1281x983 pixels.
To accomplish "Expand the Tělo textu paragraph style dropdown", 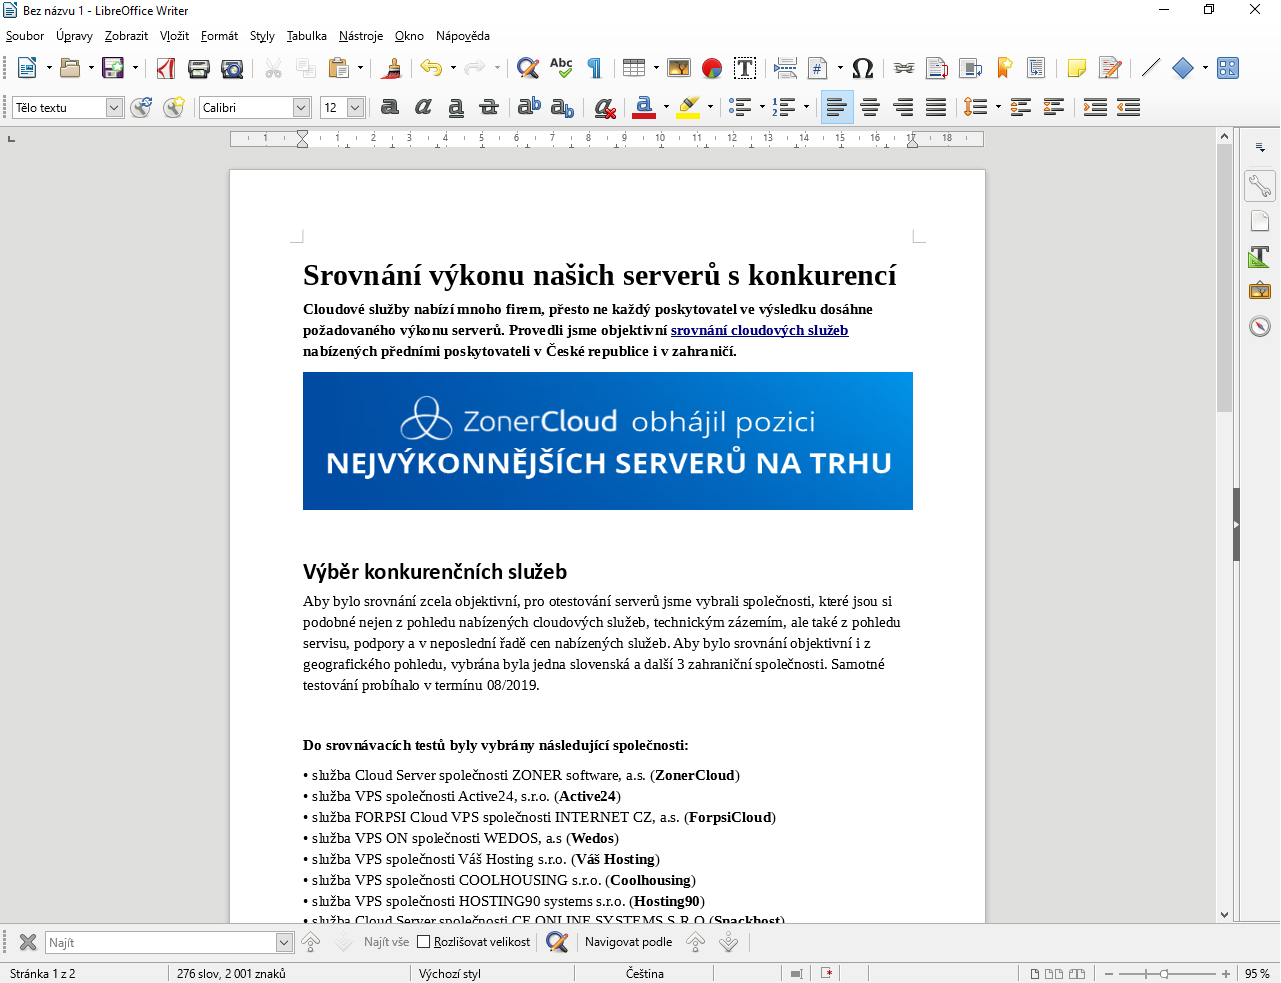I will tap(114, 107).
